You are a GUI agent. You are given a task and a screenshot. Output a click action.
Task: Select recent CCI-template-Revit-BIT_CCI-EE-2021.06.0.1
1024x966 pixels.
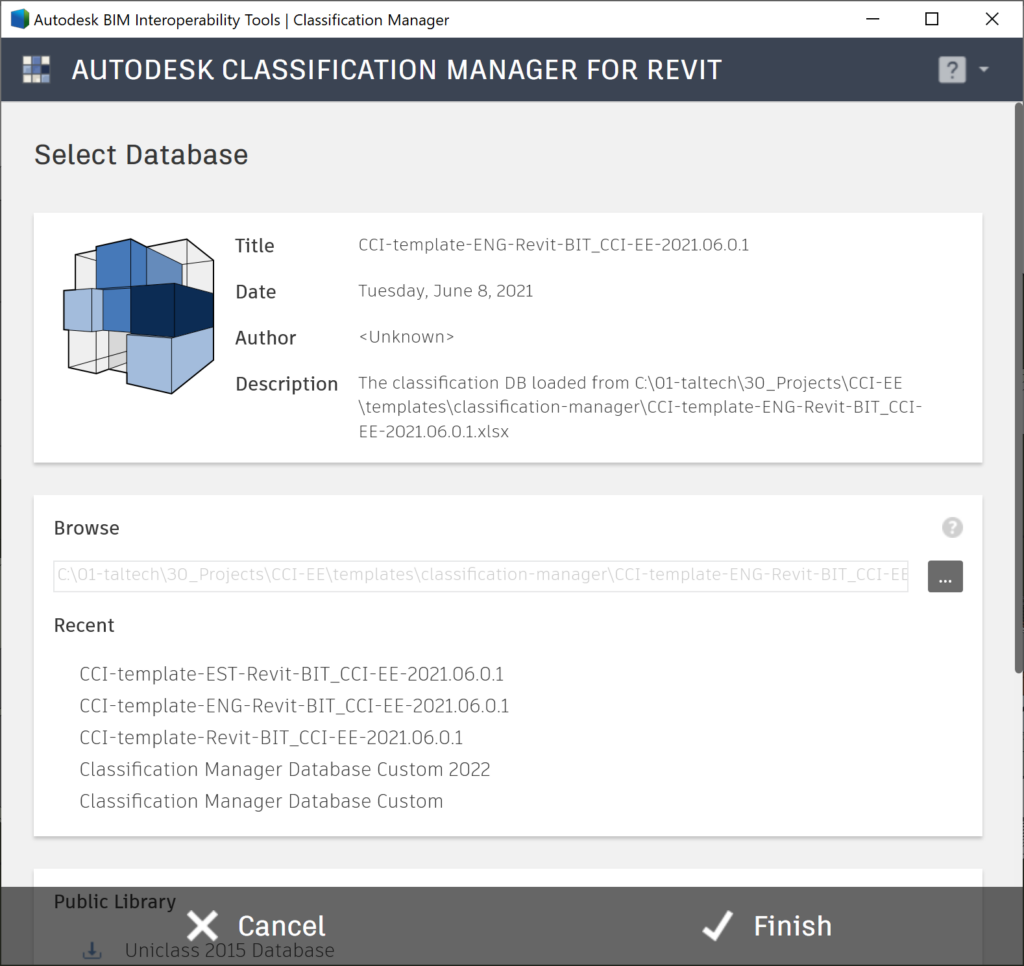tap(271, 737)
